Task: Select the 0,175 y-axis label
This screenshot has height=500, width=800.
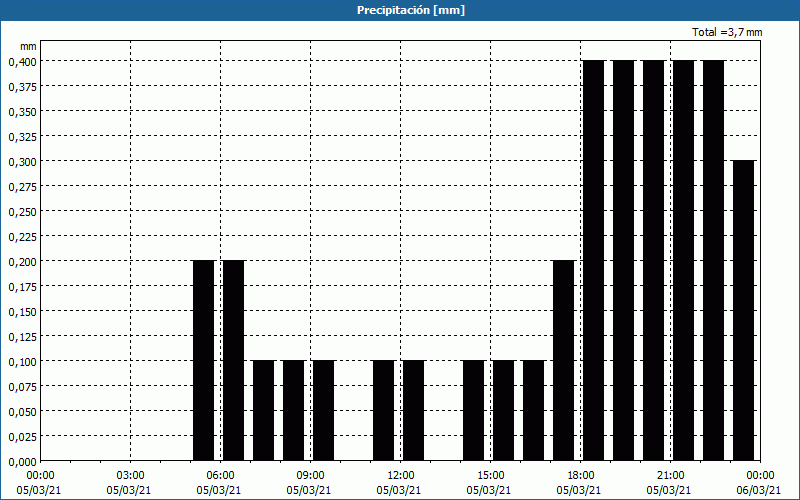Action: [x=22, y=287]
